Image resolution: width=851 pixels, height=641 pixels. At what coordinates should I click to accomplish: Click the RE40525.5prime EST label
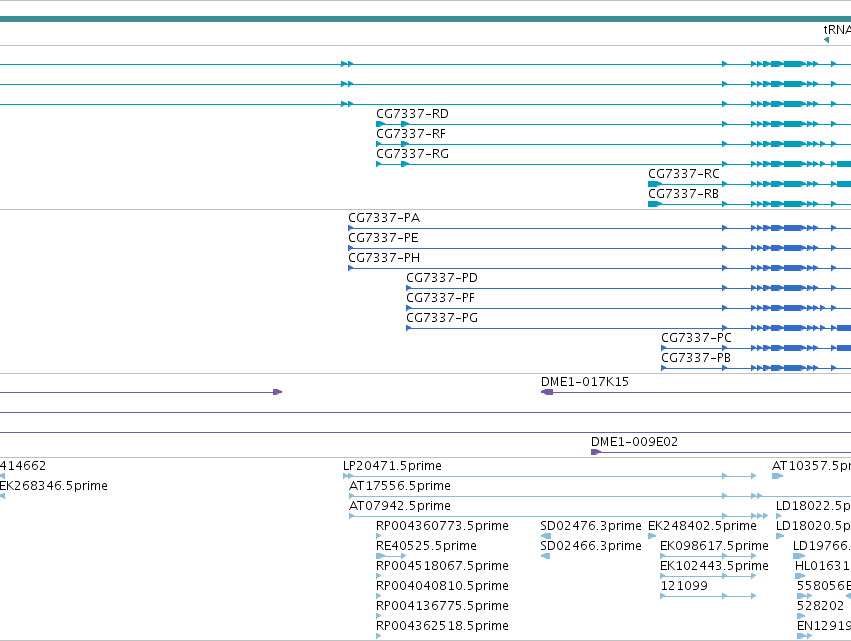point(427,547)
